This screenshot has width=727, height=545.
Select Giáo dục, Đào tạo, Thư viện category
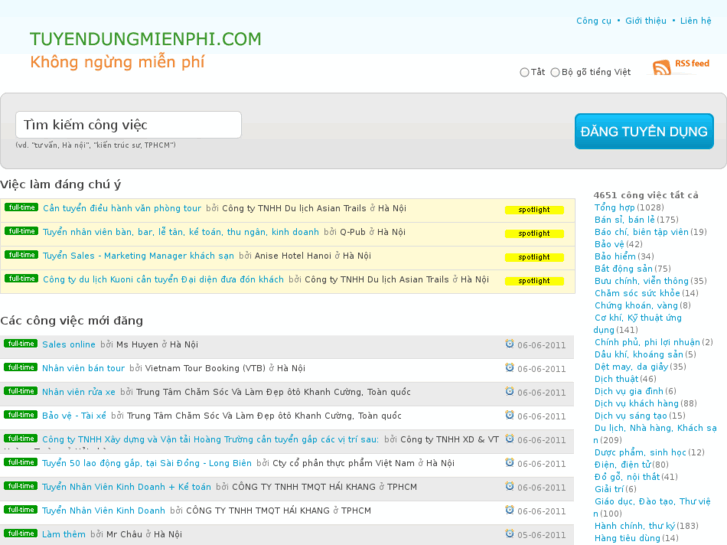(x=652, y=507)
